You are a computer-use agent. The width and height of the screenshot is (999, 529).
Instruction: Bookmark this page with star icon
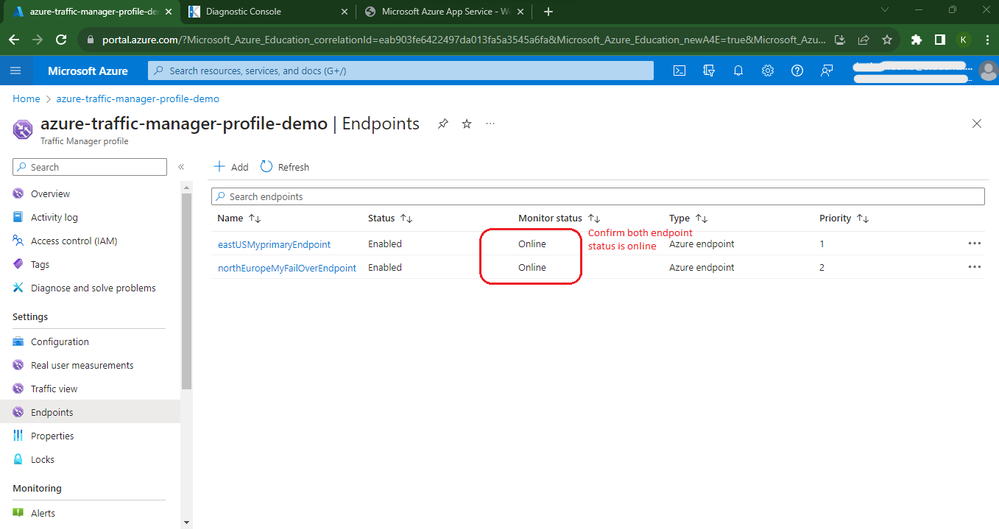point(887,40)
